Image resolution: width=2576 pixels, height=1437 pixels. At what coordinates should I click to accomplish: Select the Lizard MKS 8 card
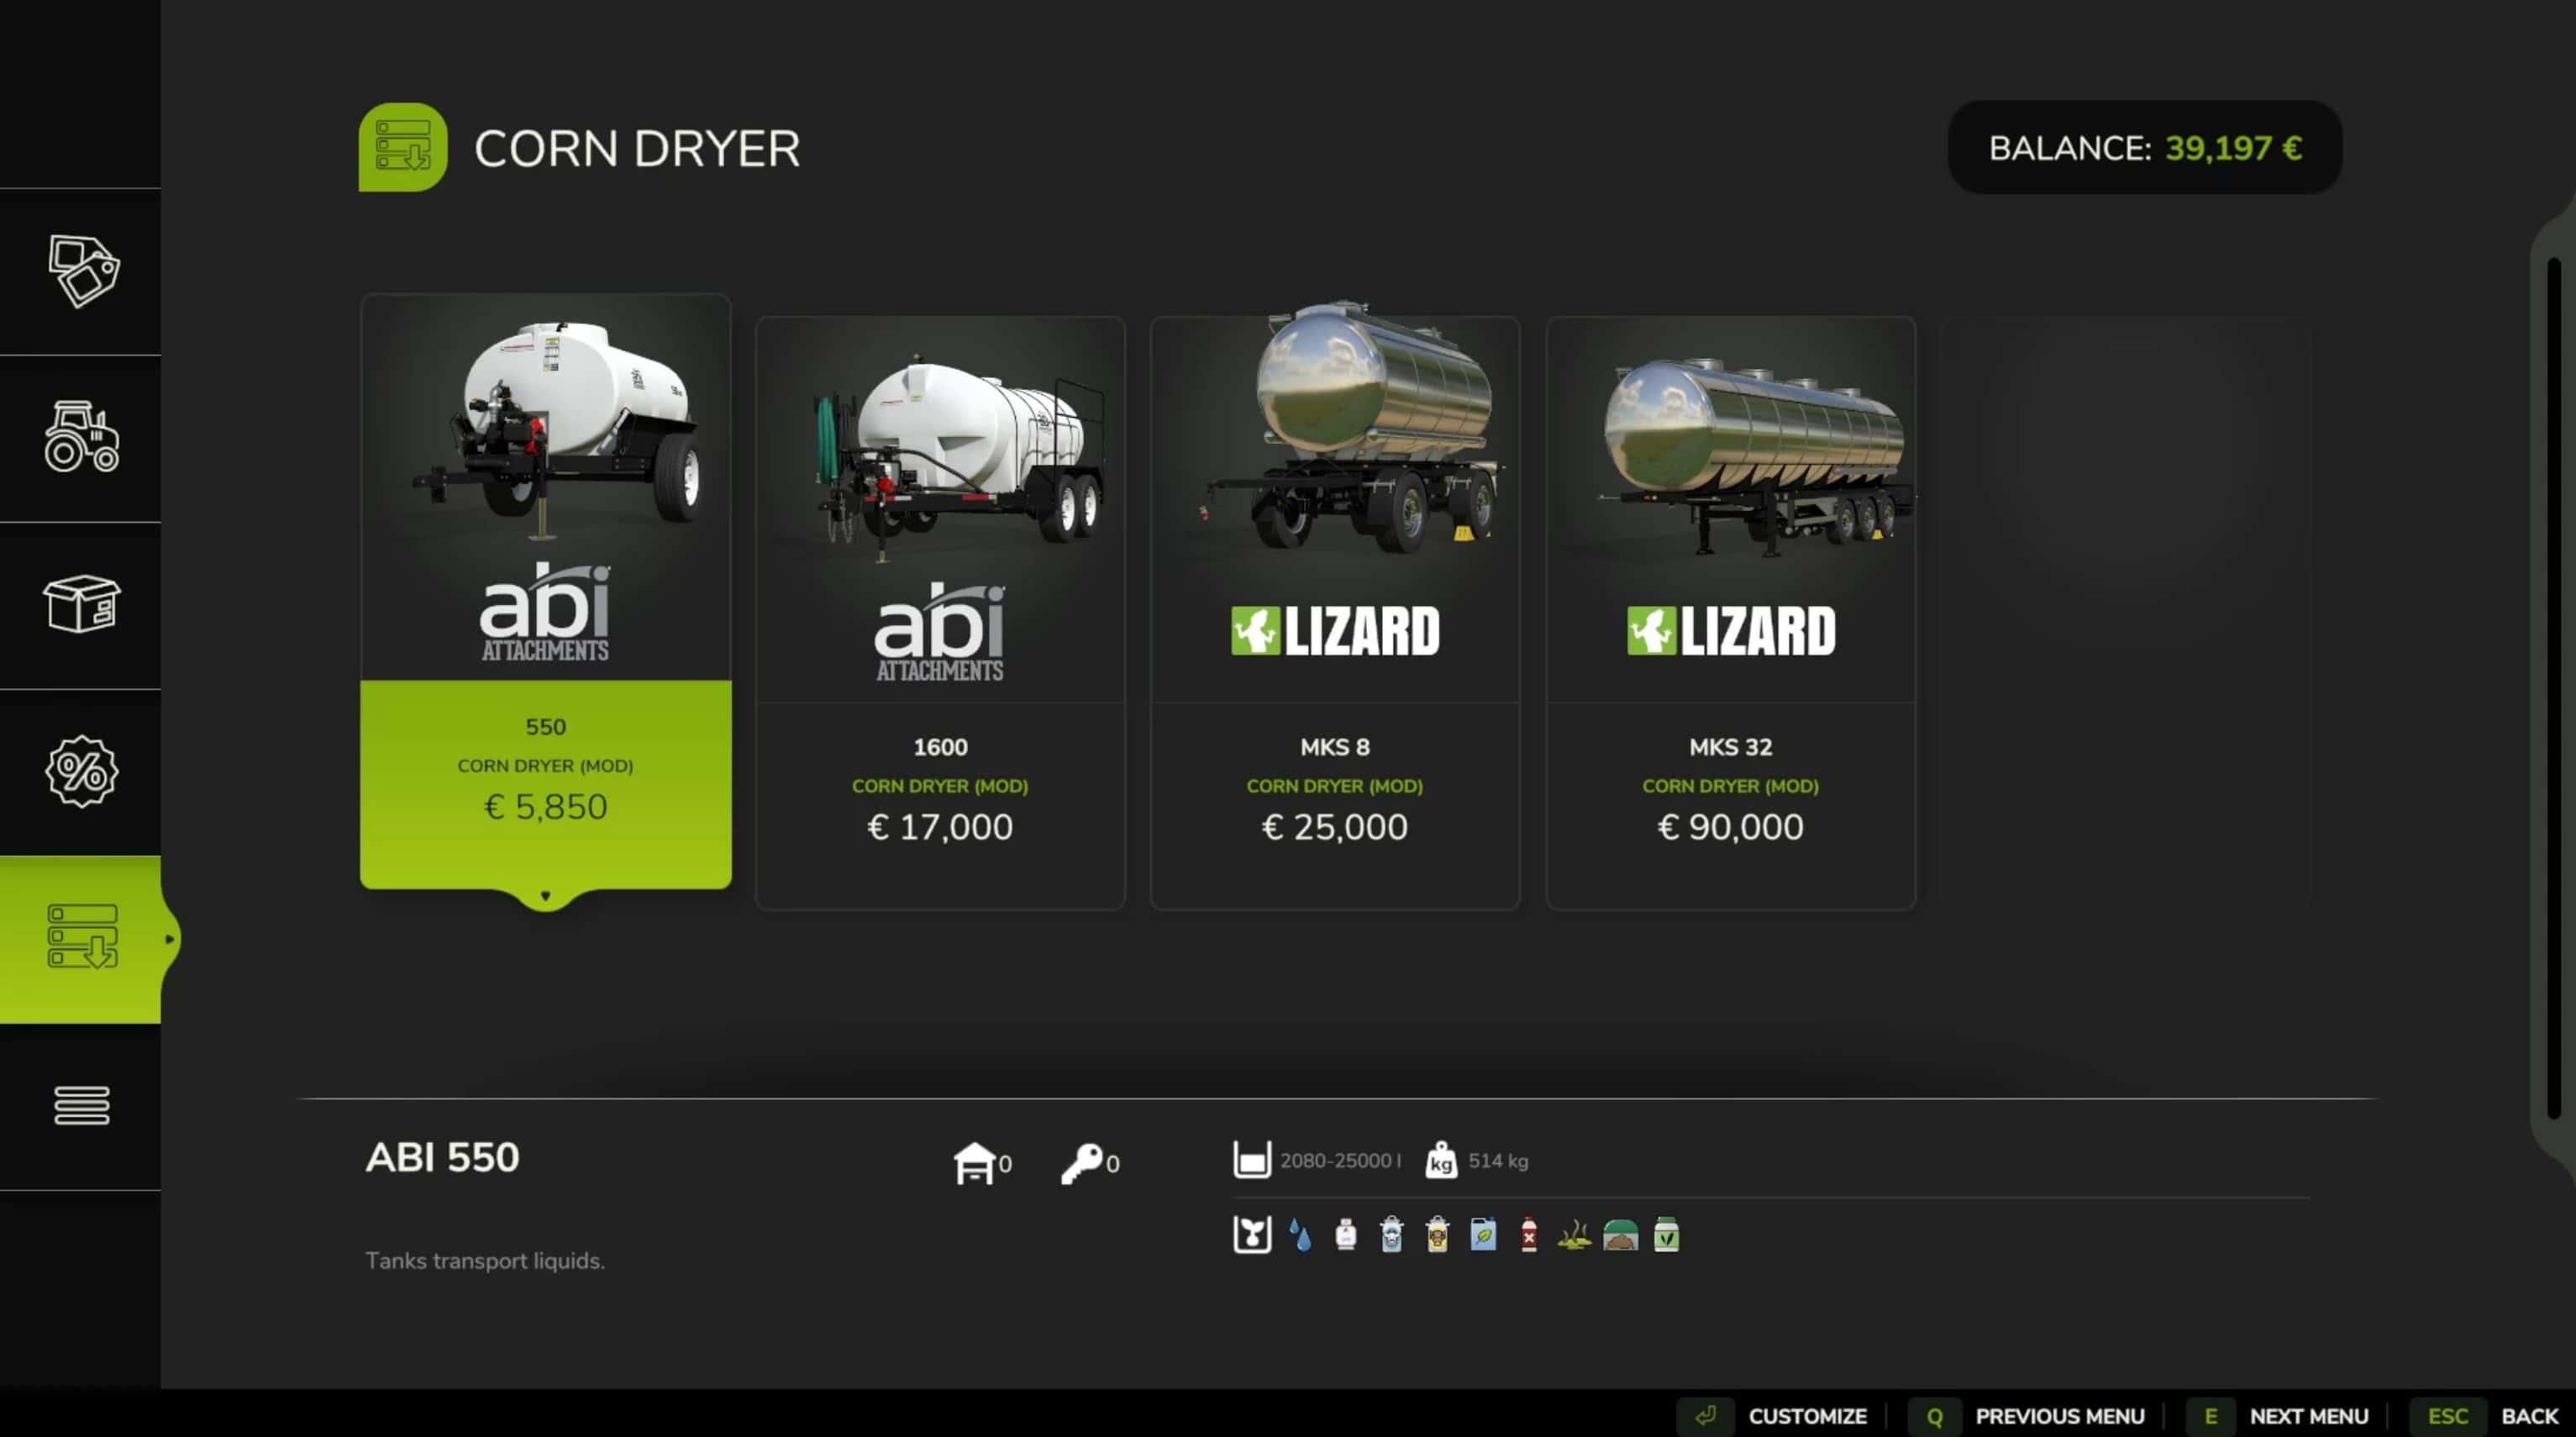coord(1335,612)
